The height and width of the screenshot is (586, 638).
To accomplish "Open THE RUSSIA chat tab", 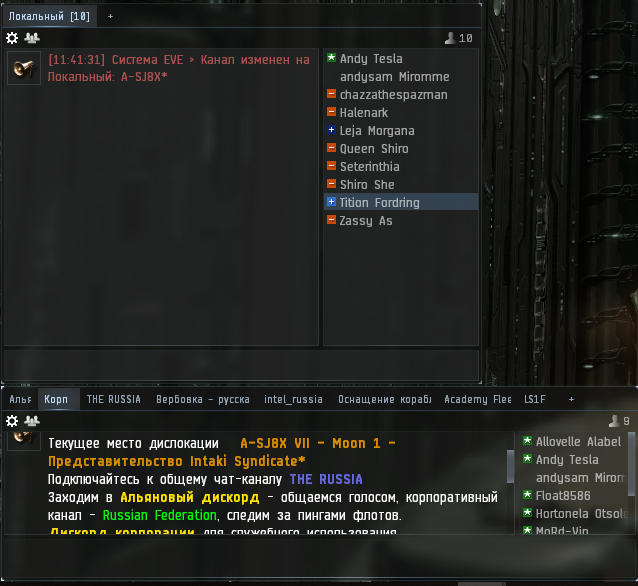I will (114, 399).
